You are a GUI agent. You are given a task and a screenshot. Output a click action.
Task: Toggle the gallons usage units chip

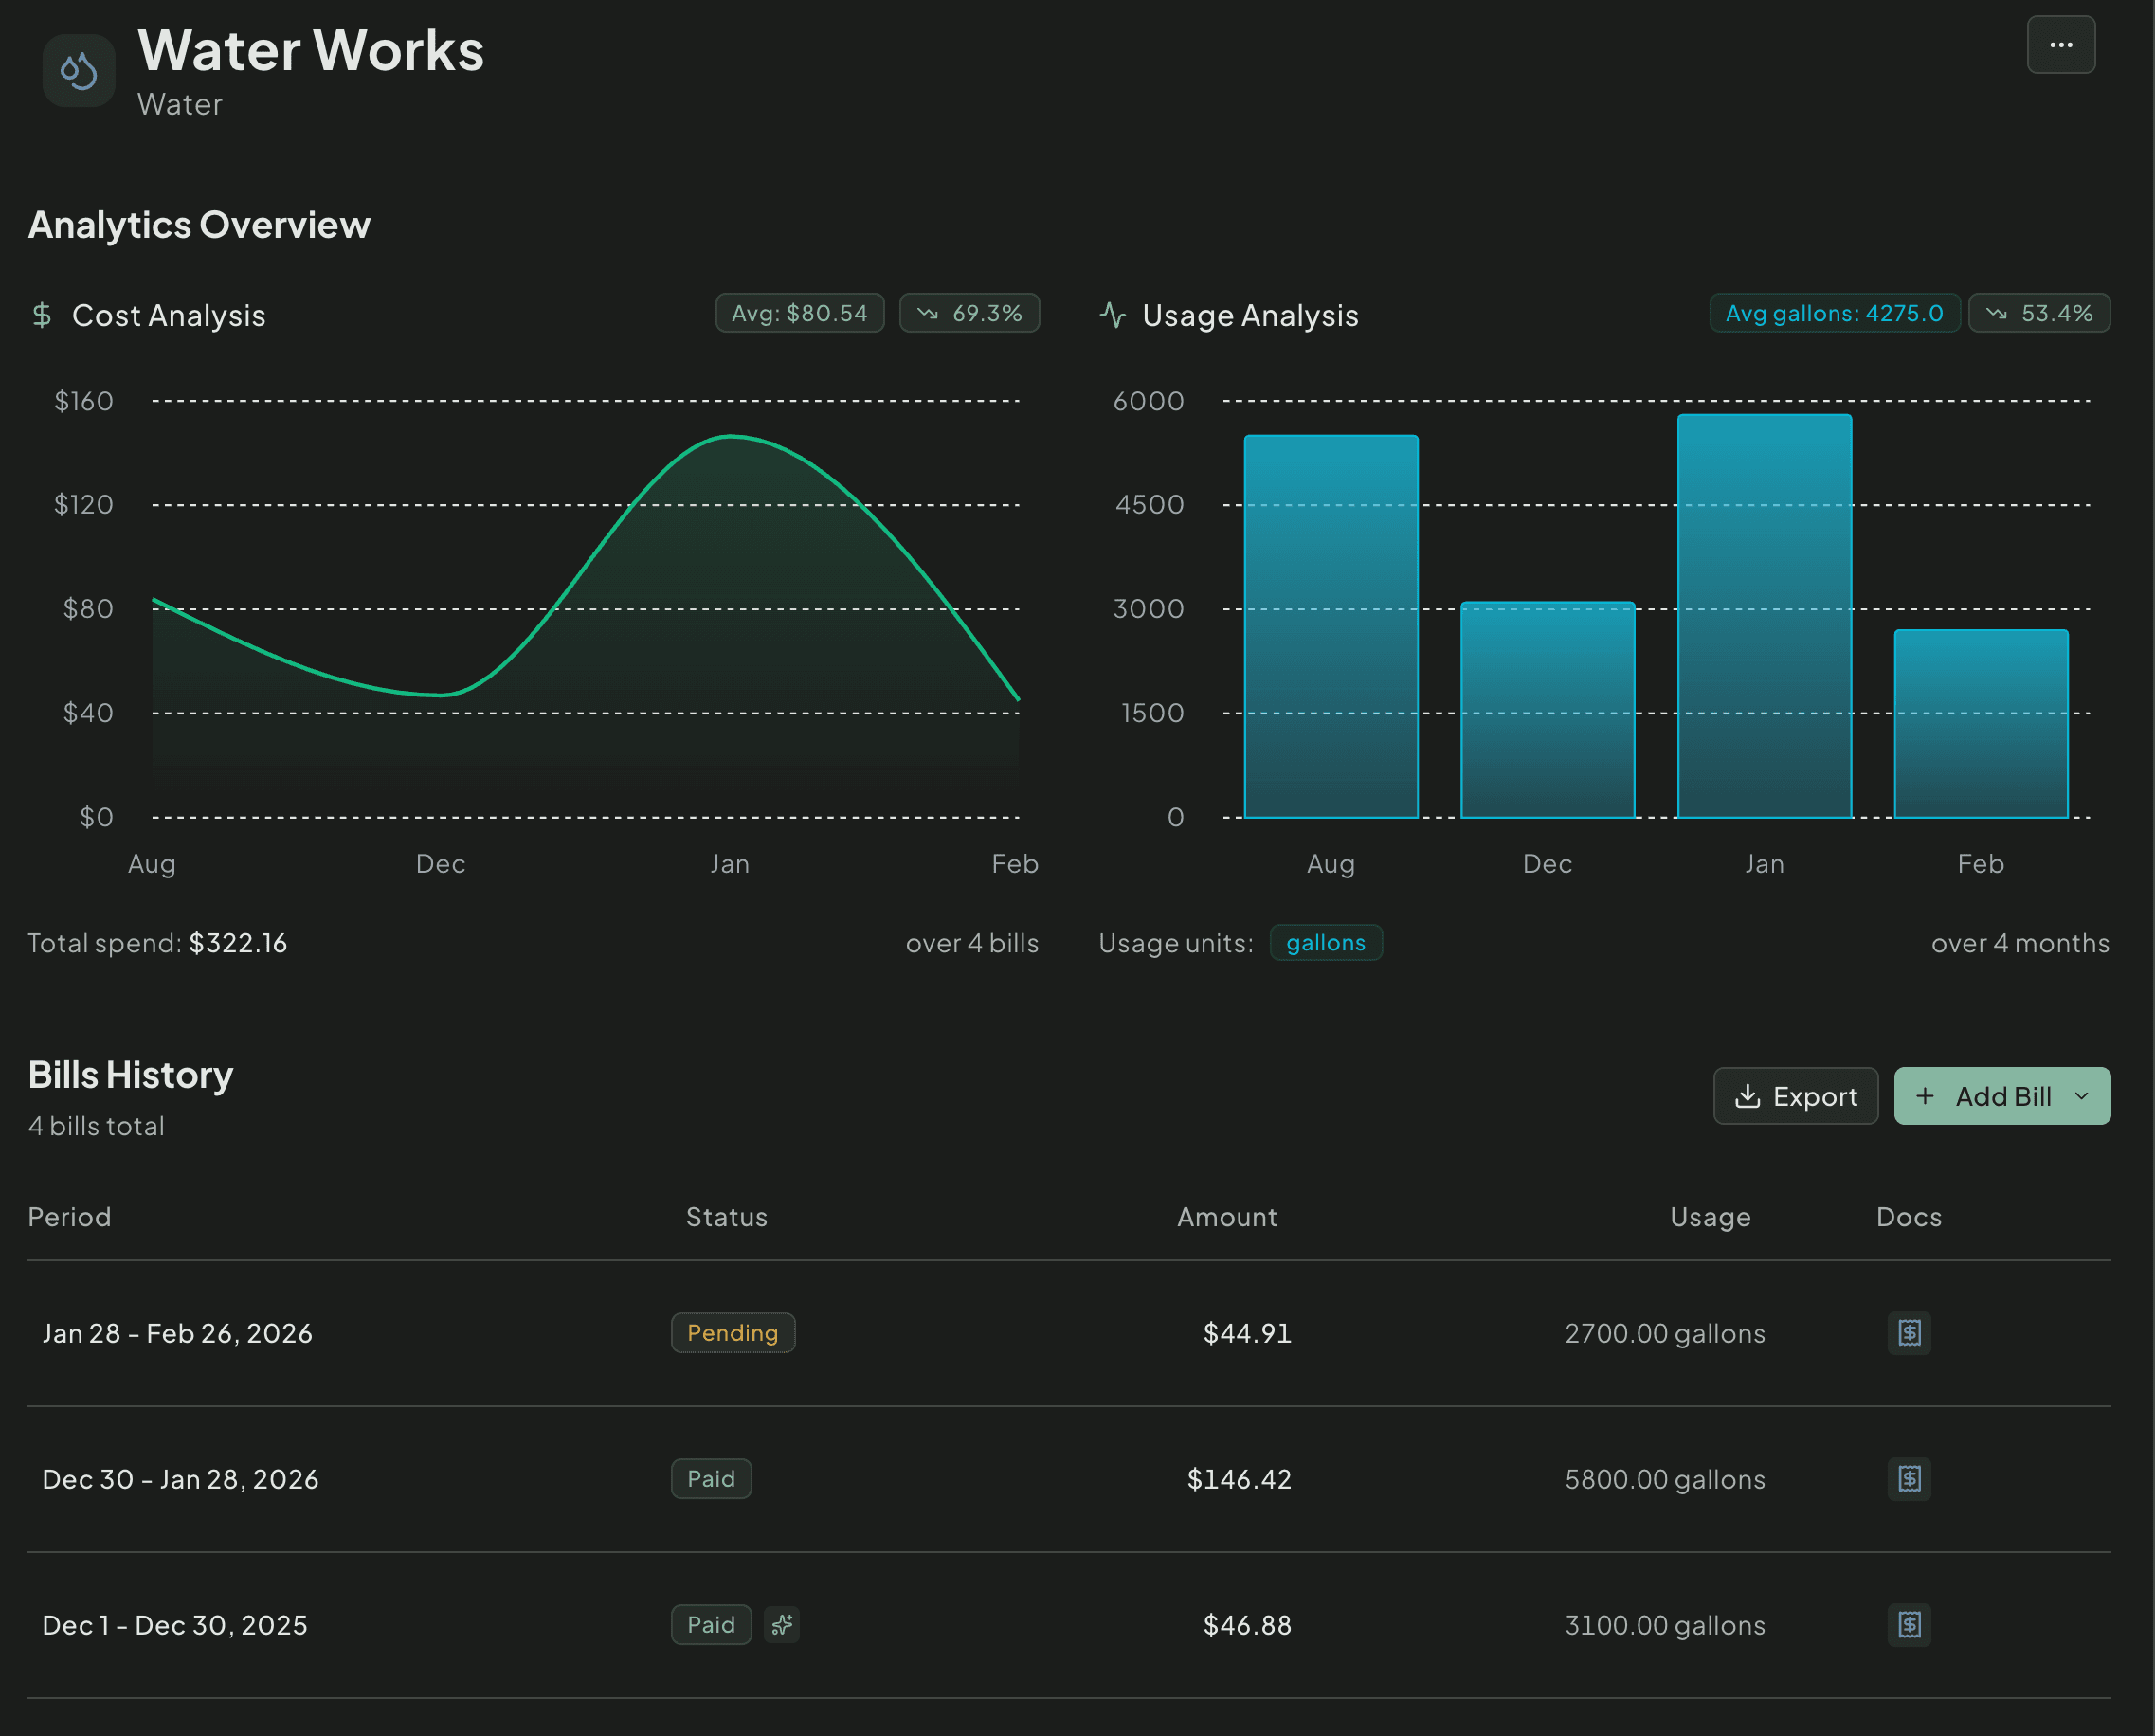pos(1326,942)
